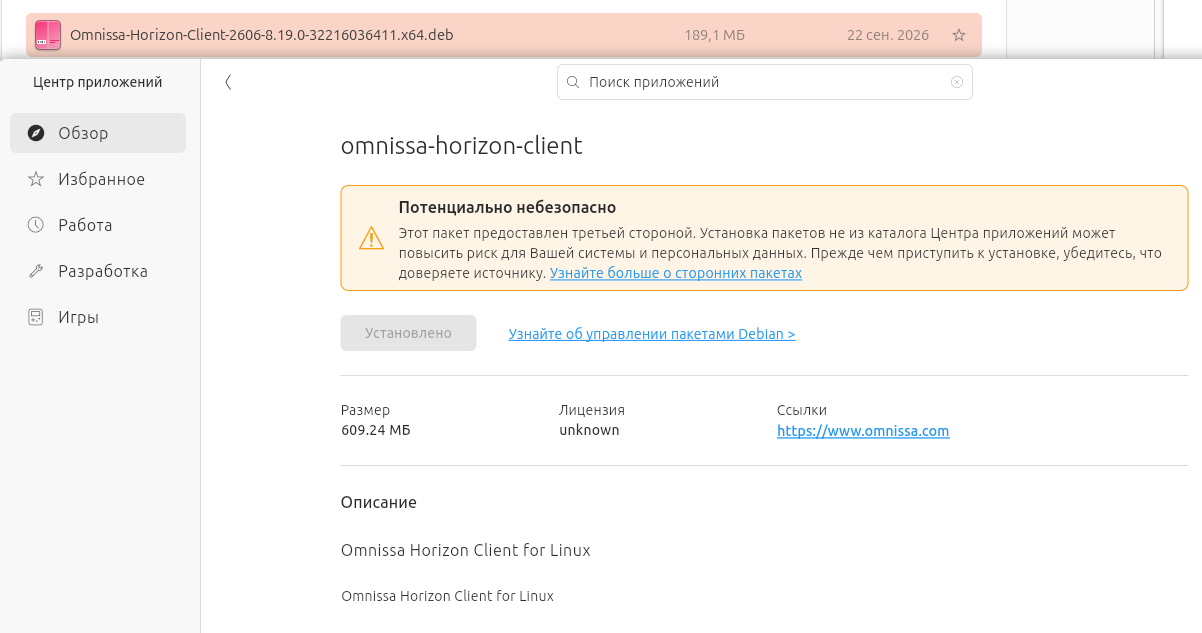Clear the app search field
This screenshot has height=633, width=1202.
[957, 82]
